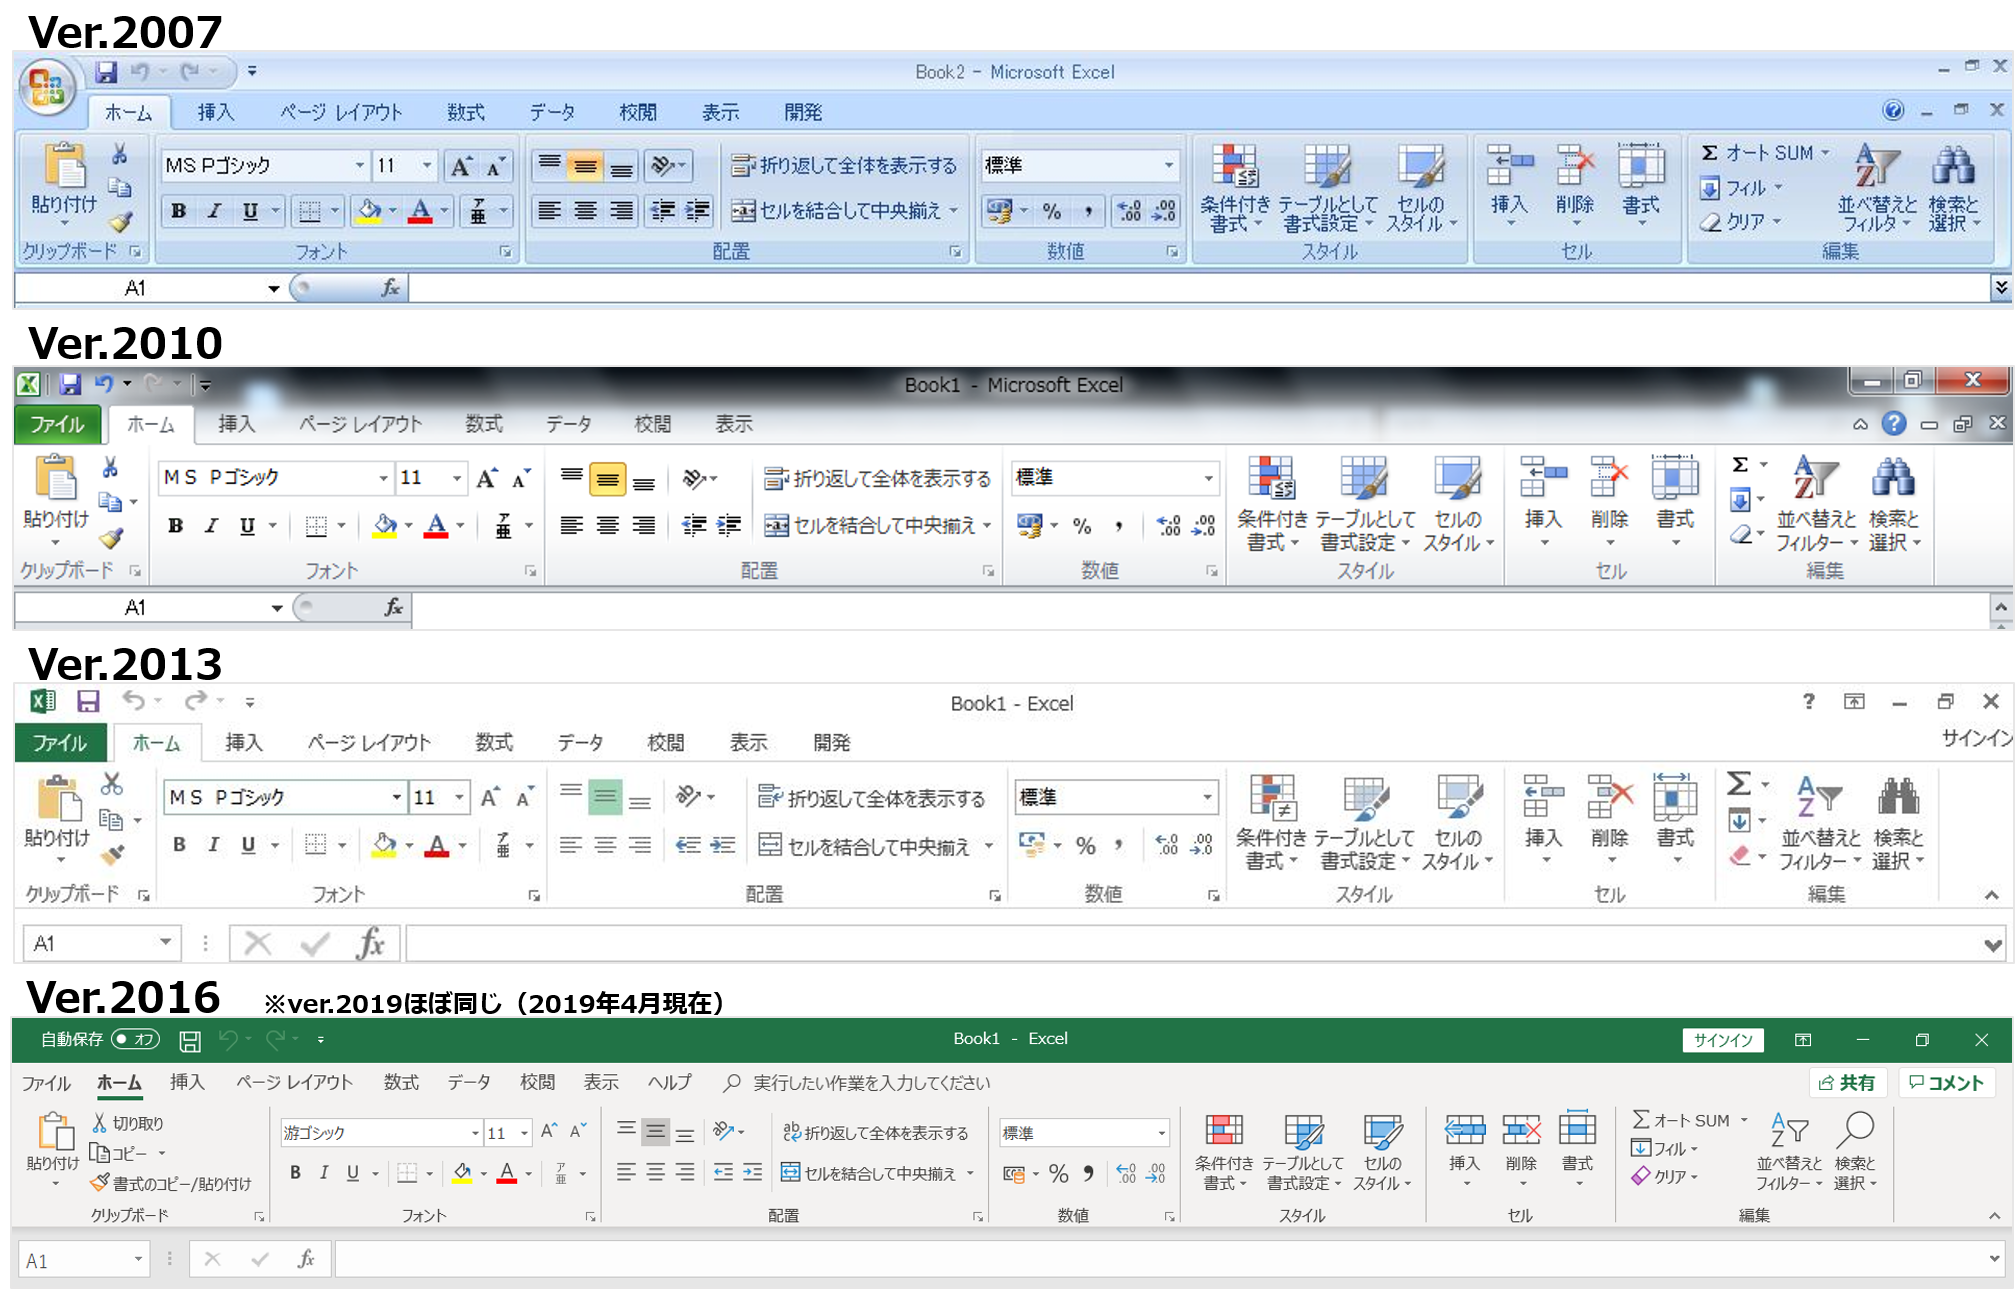Open font size dropdown in Excel 2010
Viewport: 2015px width, 1289px height.
(456, 478)
